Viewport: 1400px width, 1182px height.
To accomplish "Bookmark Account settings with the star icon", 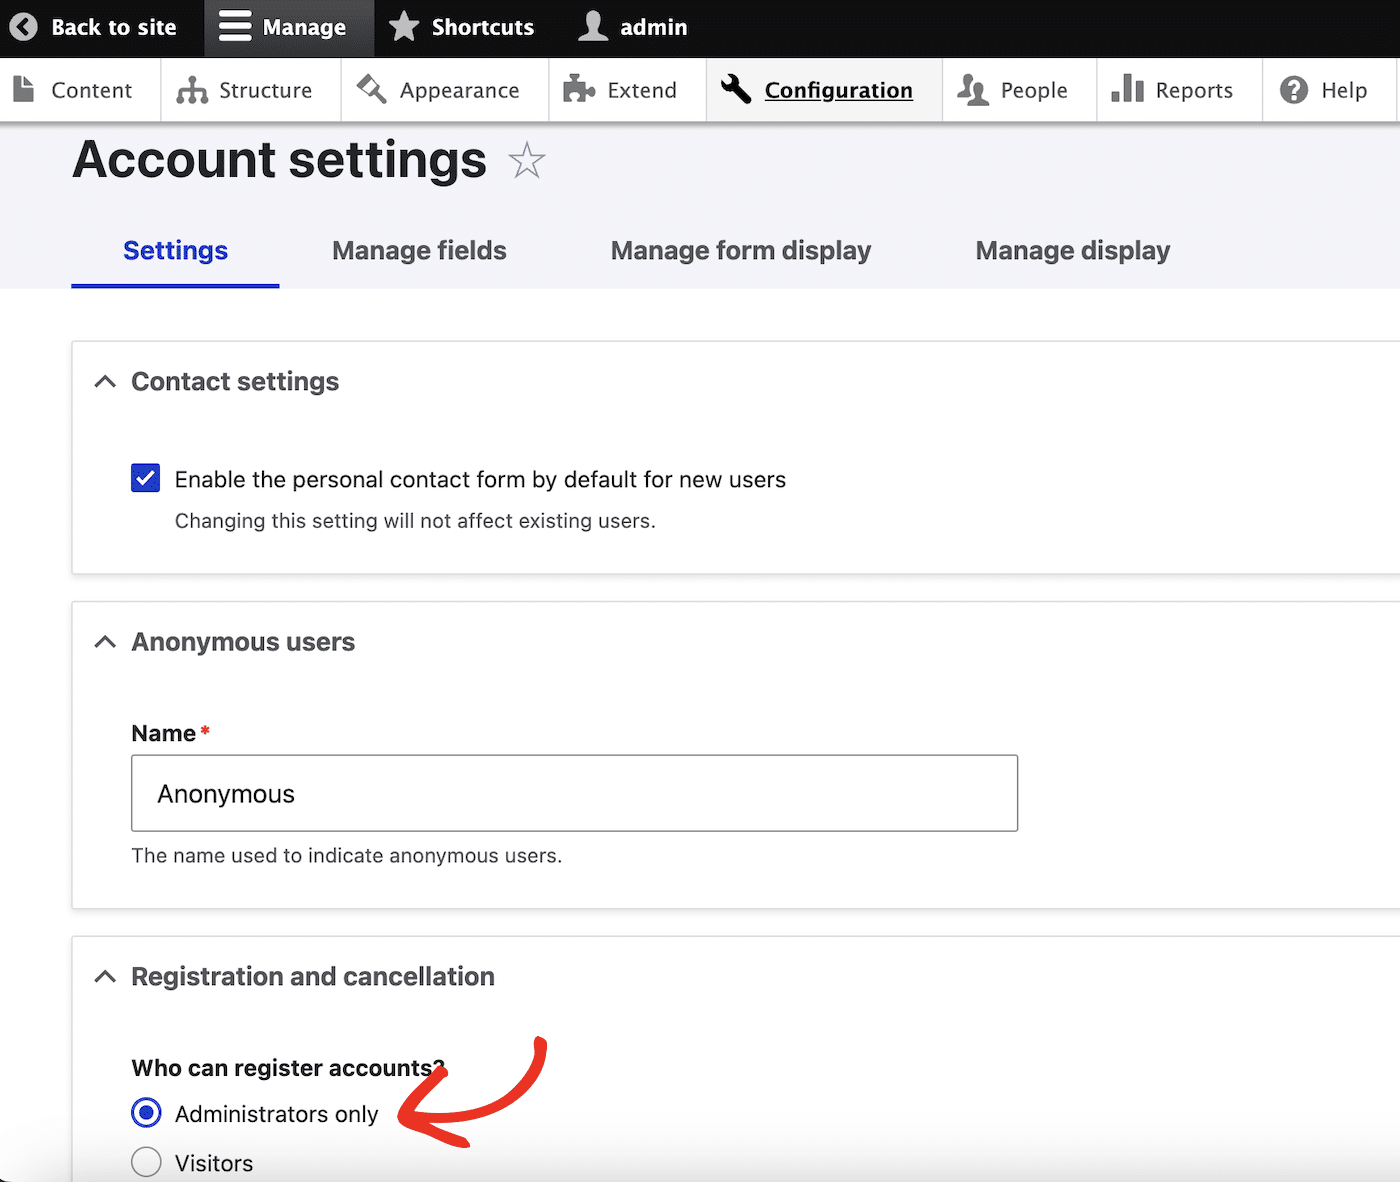I will click(527, 160).
